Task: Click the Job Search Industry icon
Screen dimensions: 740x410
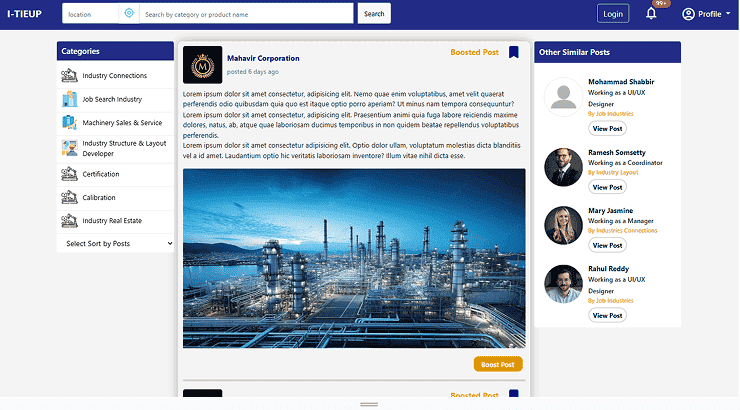Action: point(69,99)
